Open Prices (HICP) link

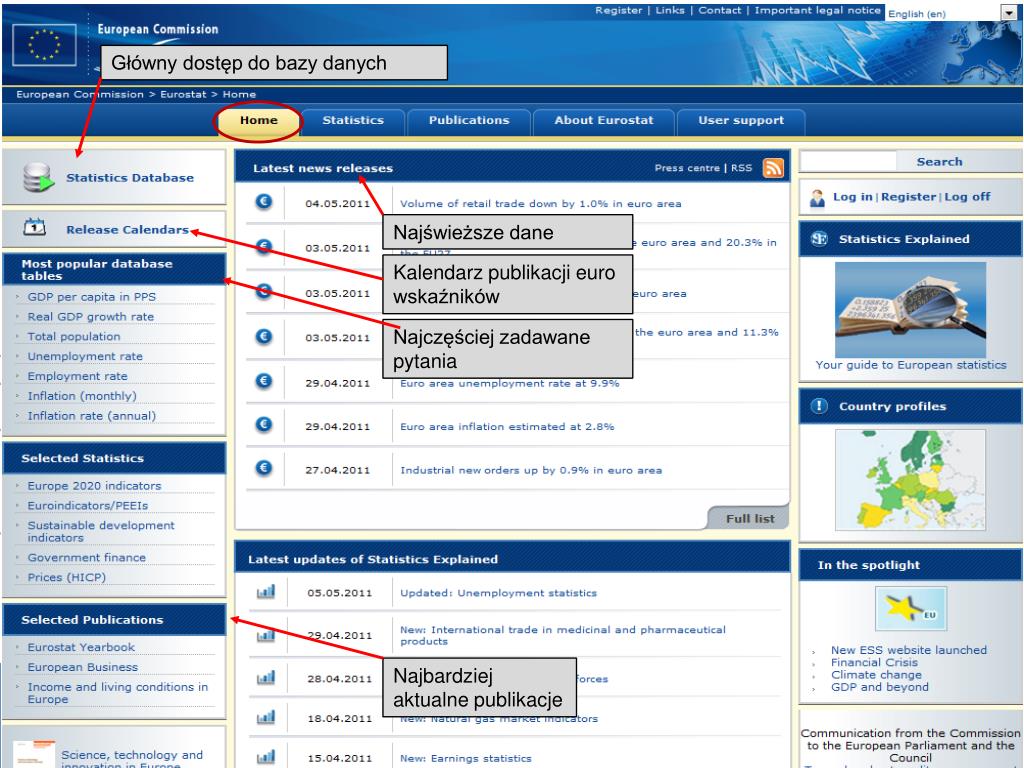pos(67,577)
